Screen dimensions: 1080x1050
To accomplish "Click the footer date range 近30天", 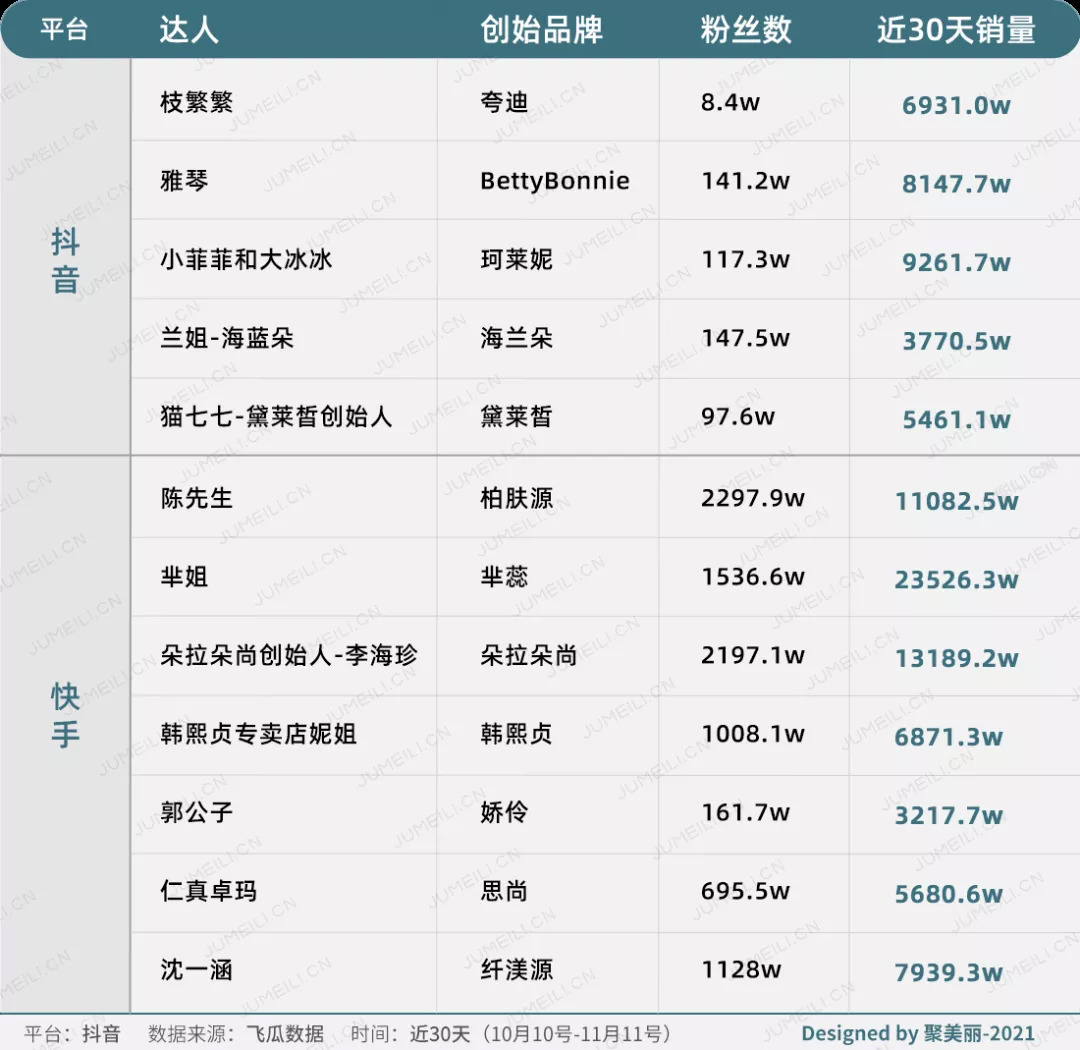I will [439, 1033].
